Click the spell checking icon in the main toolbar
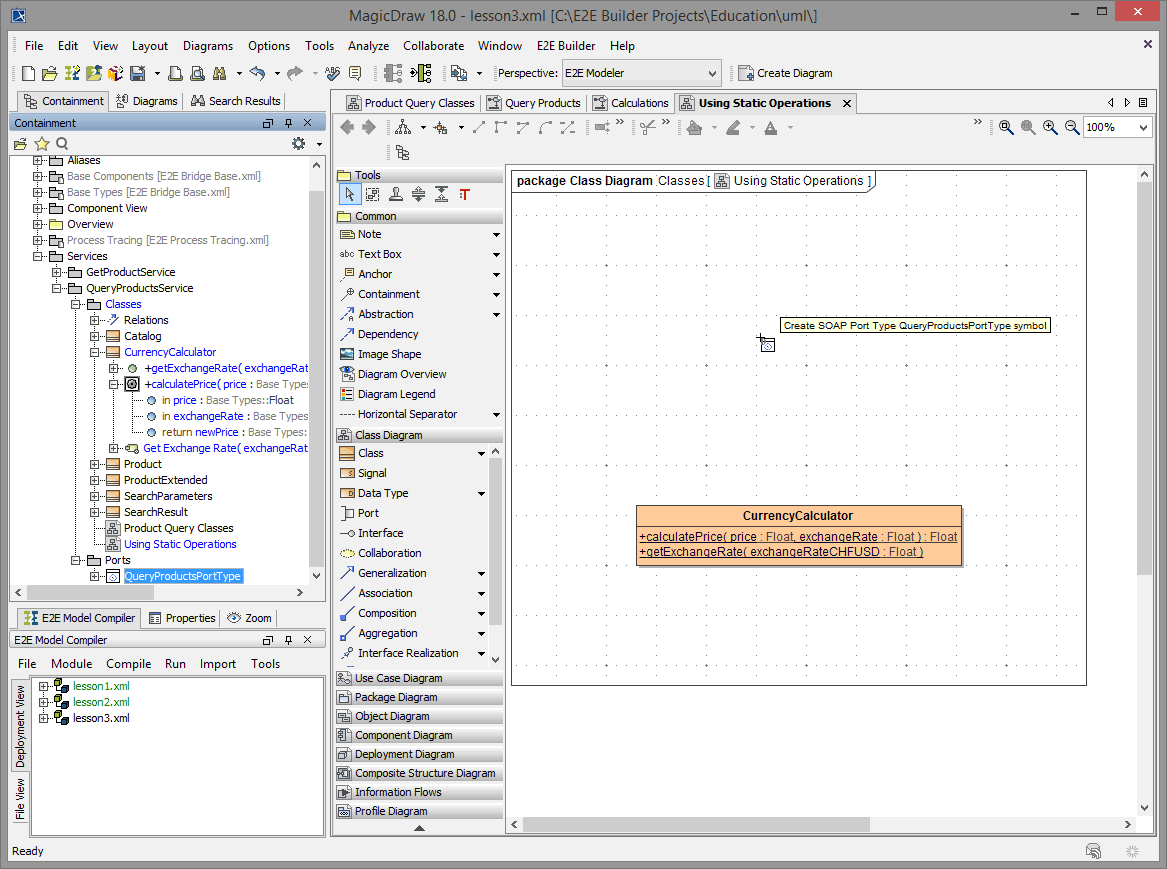 click(332, 72)
